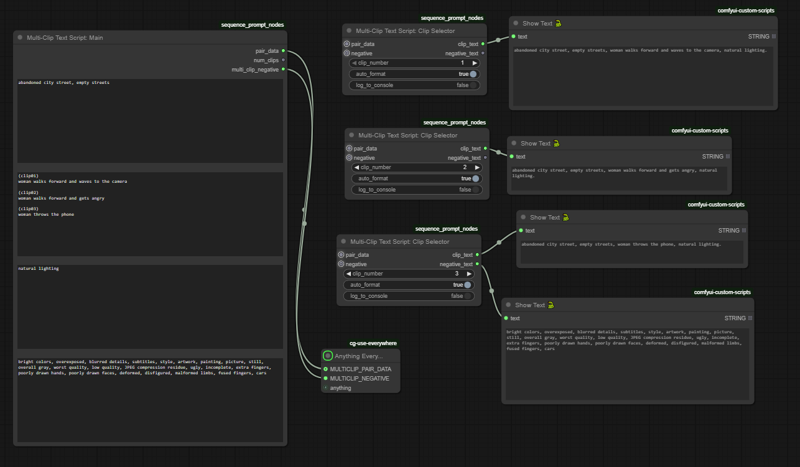The height and width of the screenshot is (467, 800).
Task: Click snake icon on top Show Text node
Action: (x=559, y=24)
